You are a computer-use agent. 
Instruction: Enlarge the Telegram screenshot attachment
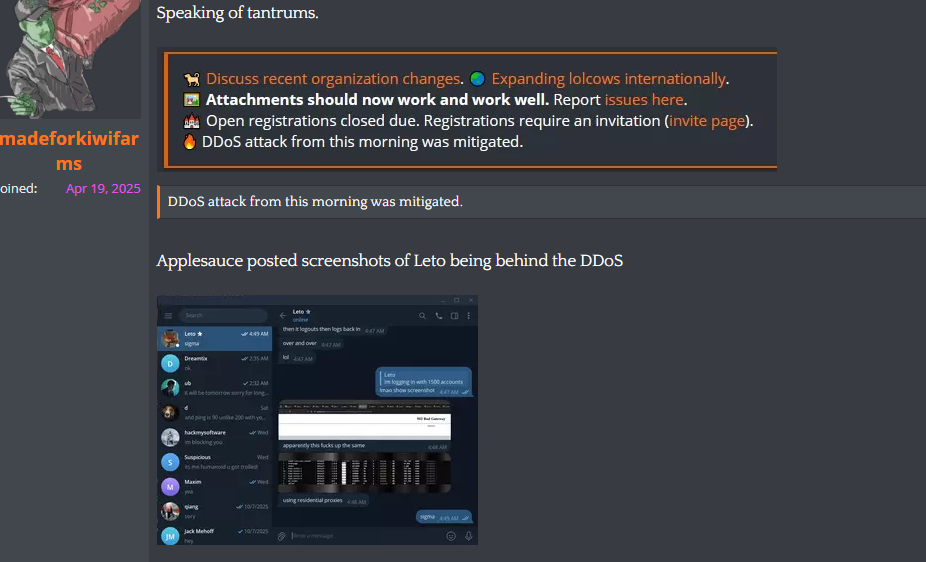pos(317,420)
